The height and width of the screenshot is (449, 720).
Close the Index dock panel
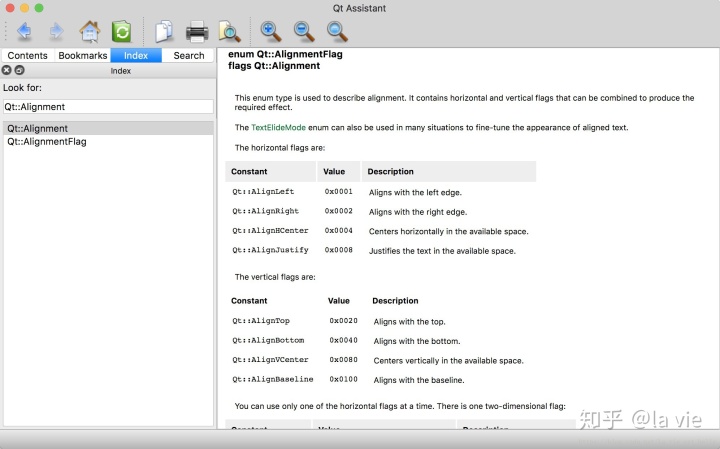tap(6, 70)
